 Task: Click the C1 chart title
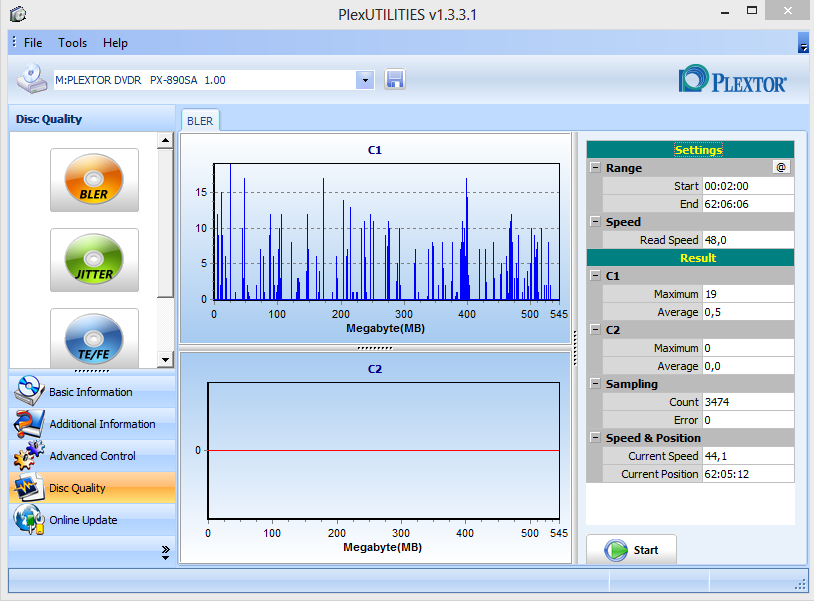point(375,150)
